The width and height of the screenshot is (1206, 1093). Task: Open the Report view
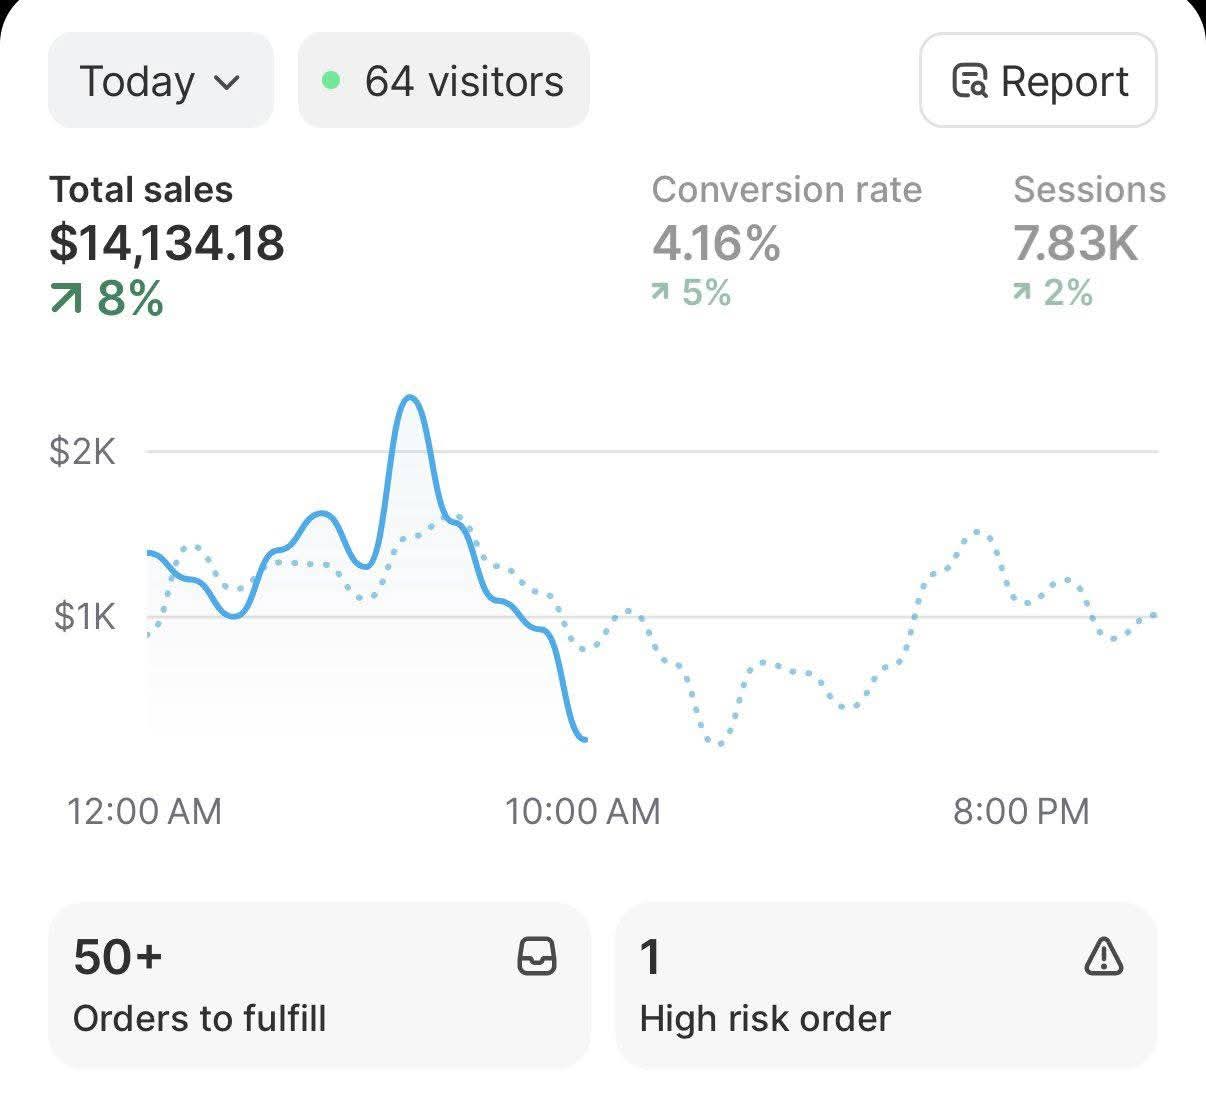1037,81
